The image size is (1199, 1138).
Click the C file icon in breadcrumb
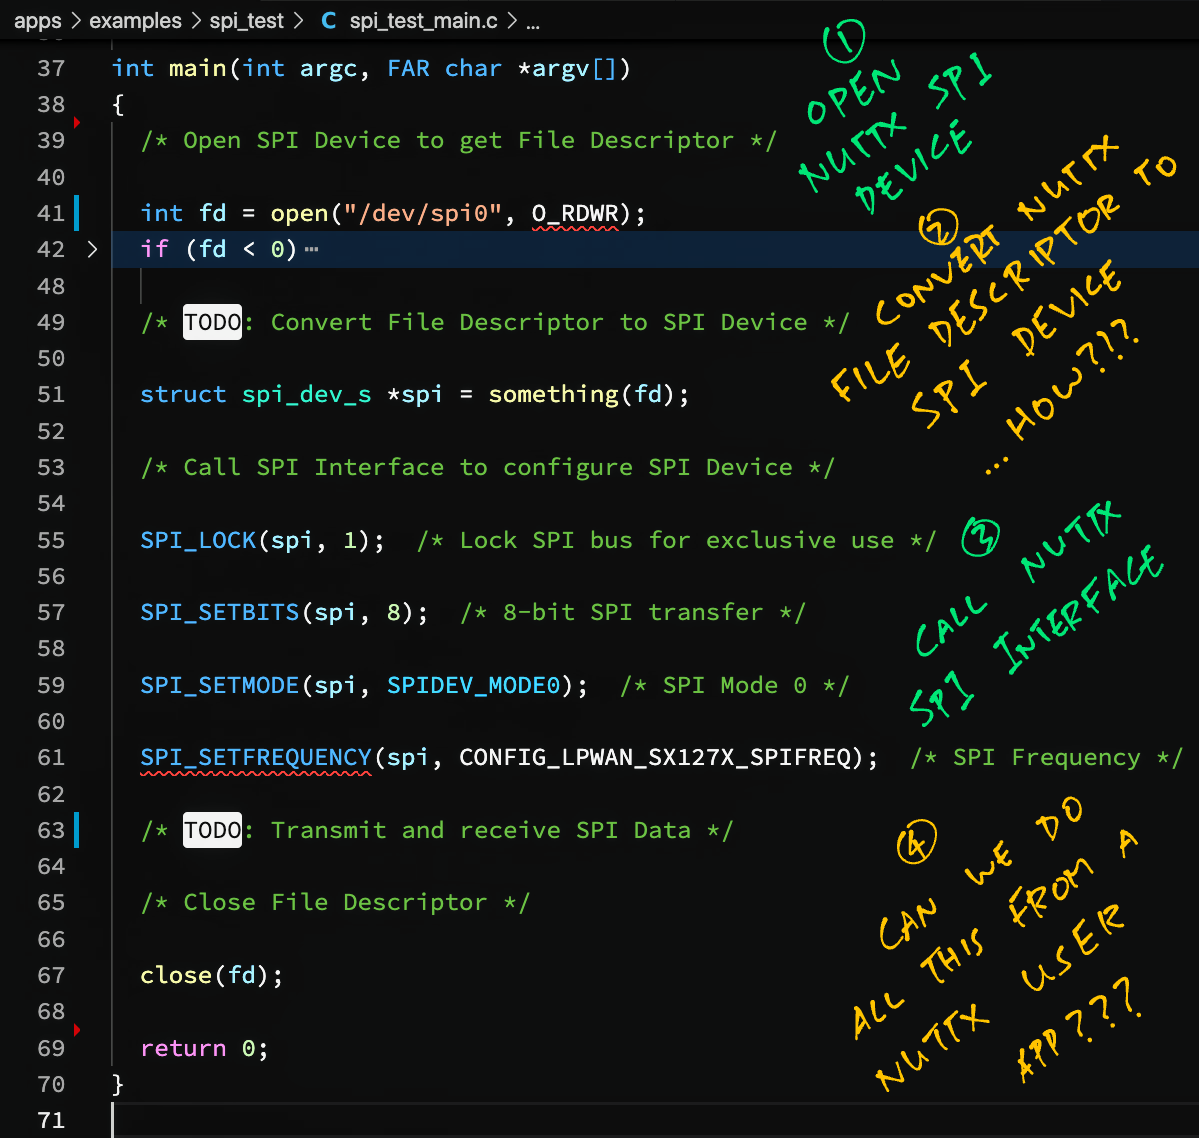pyautogui.click(x=328, y=21)
